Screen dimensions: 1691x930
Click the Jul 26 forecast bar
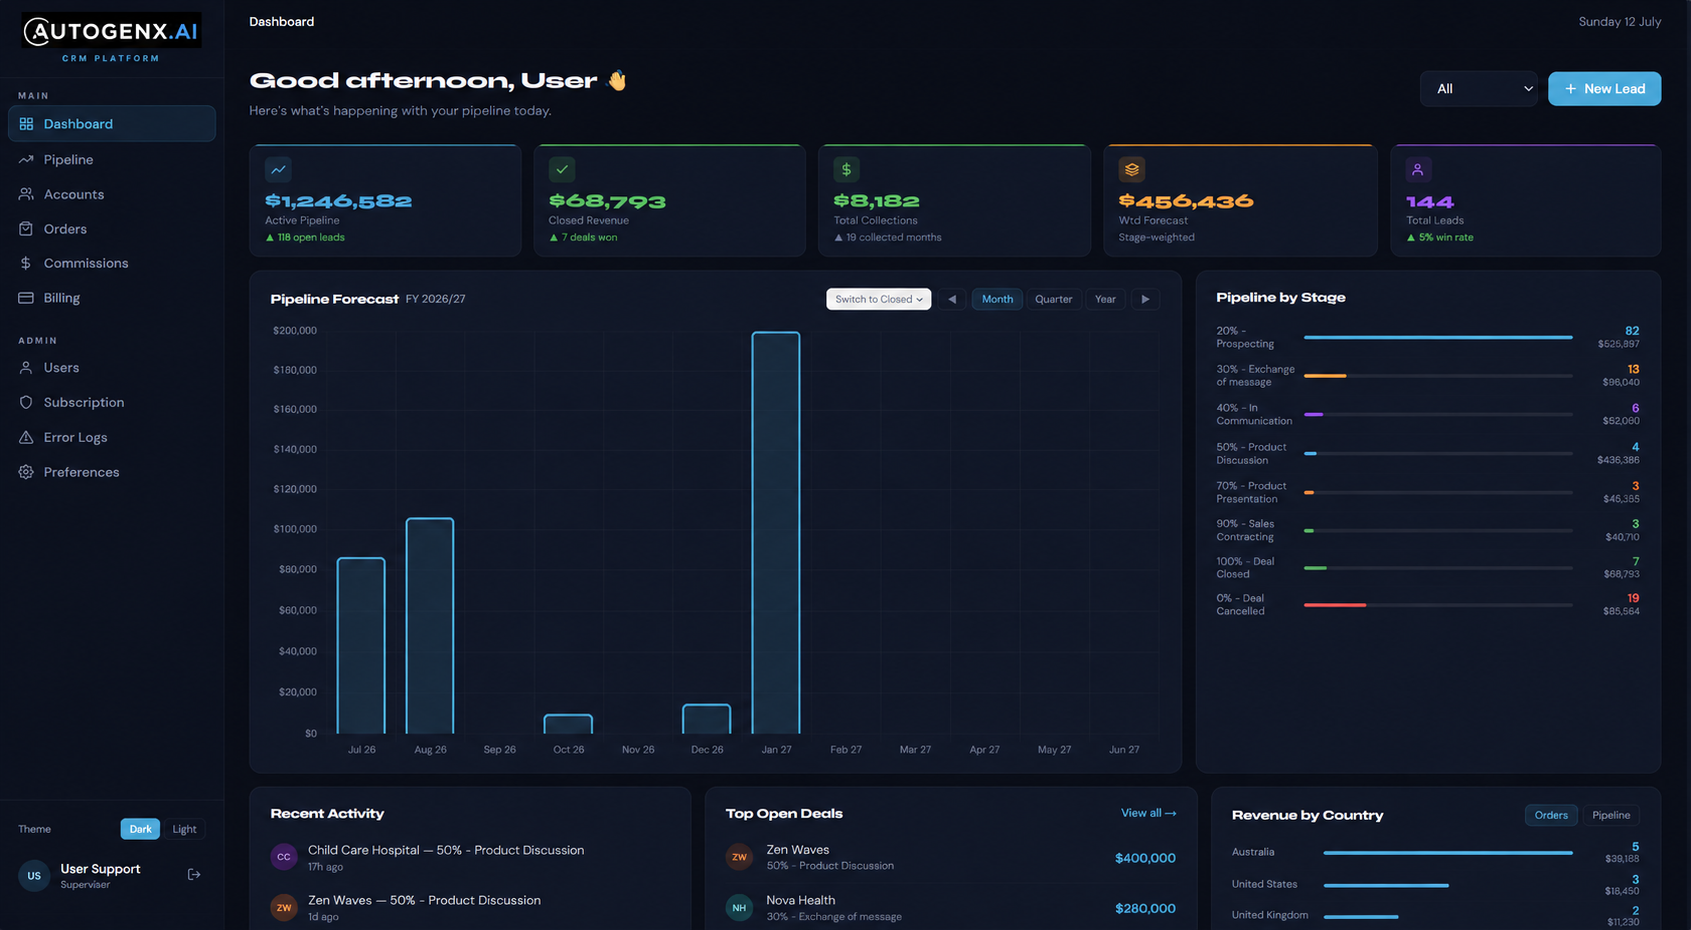click(x=361, y=646)
